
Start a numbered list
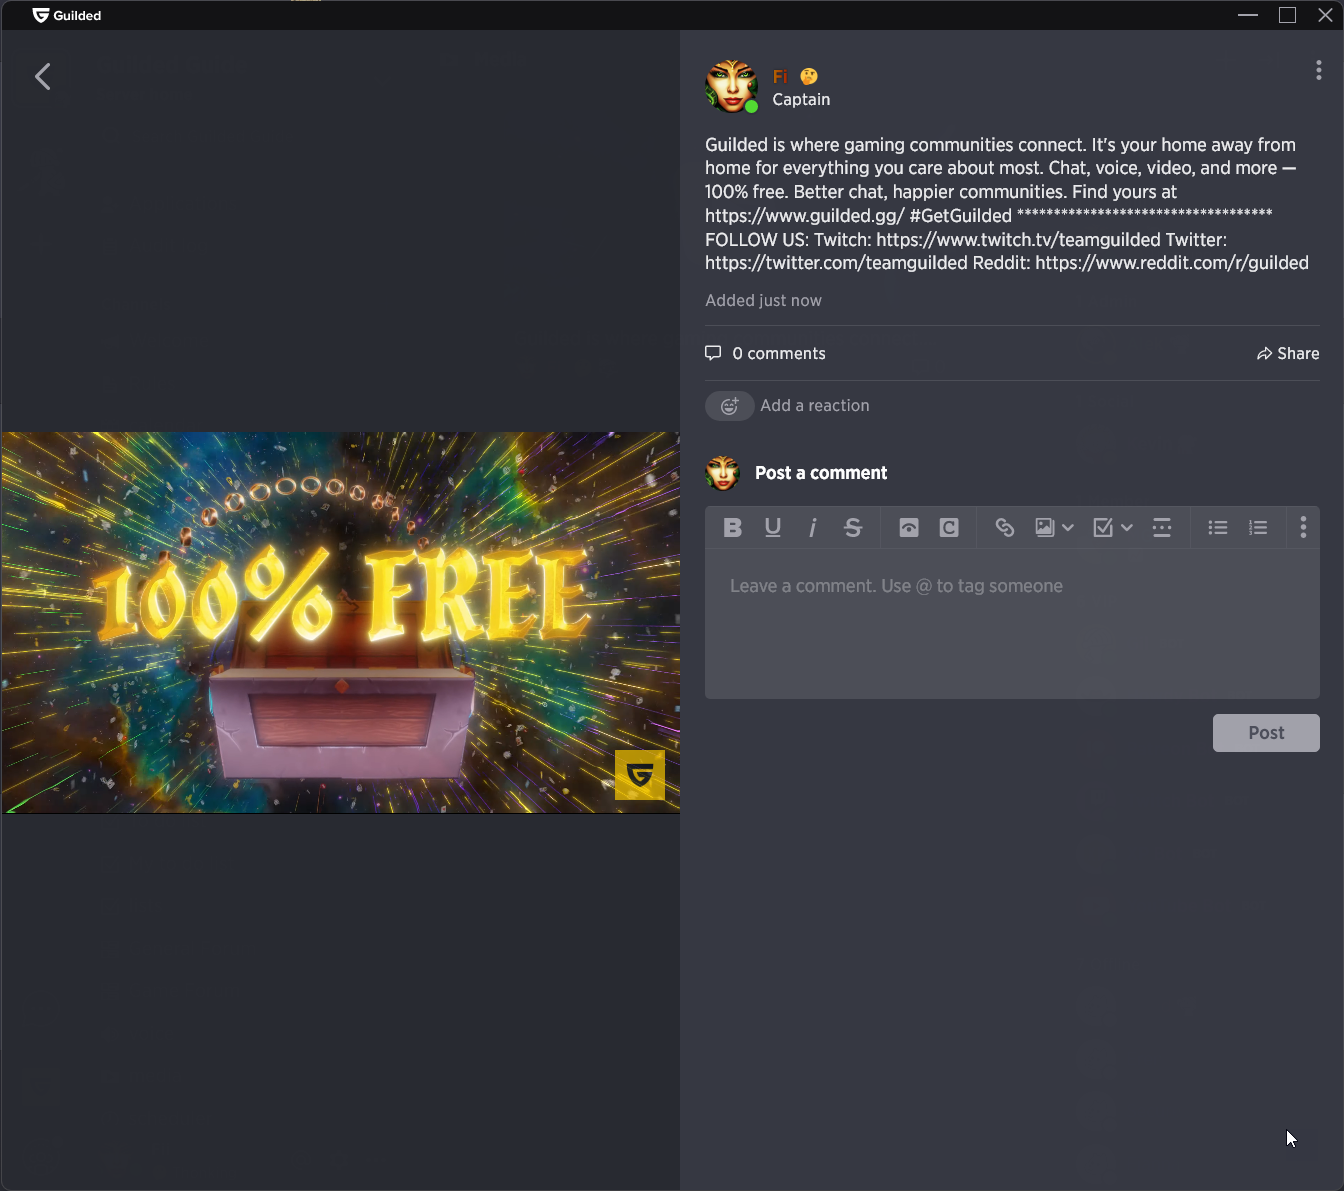[1258, 528]
